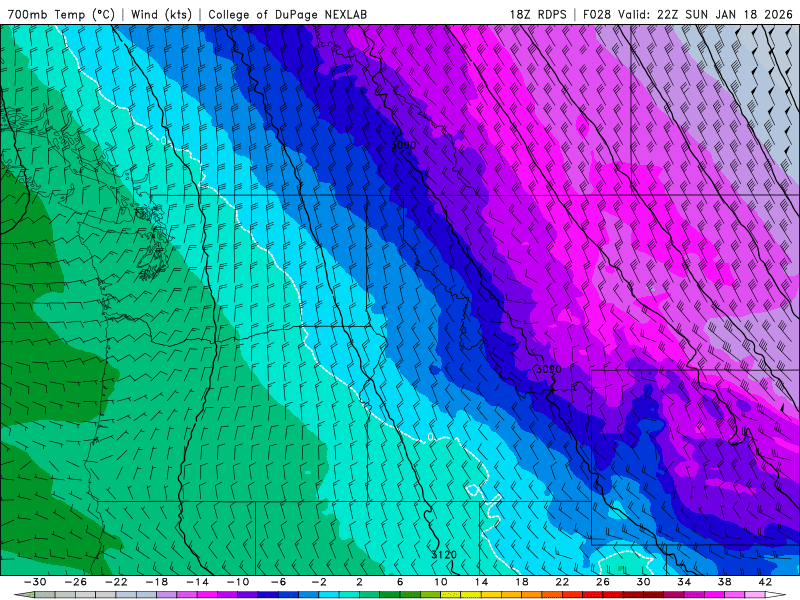The height and width of the screenshot is (600, 800).
Task: Click the "-6" color scale value
Action: click(x=278, y=582)
